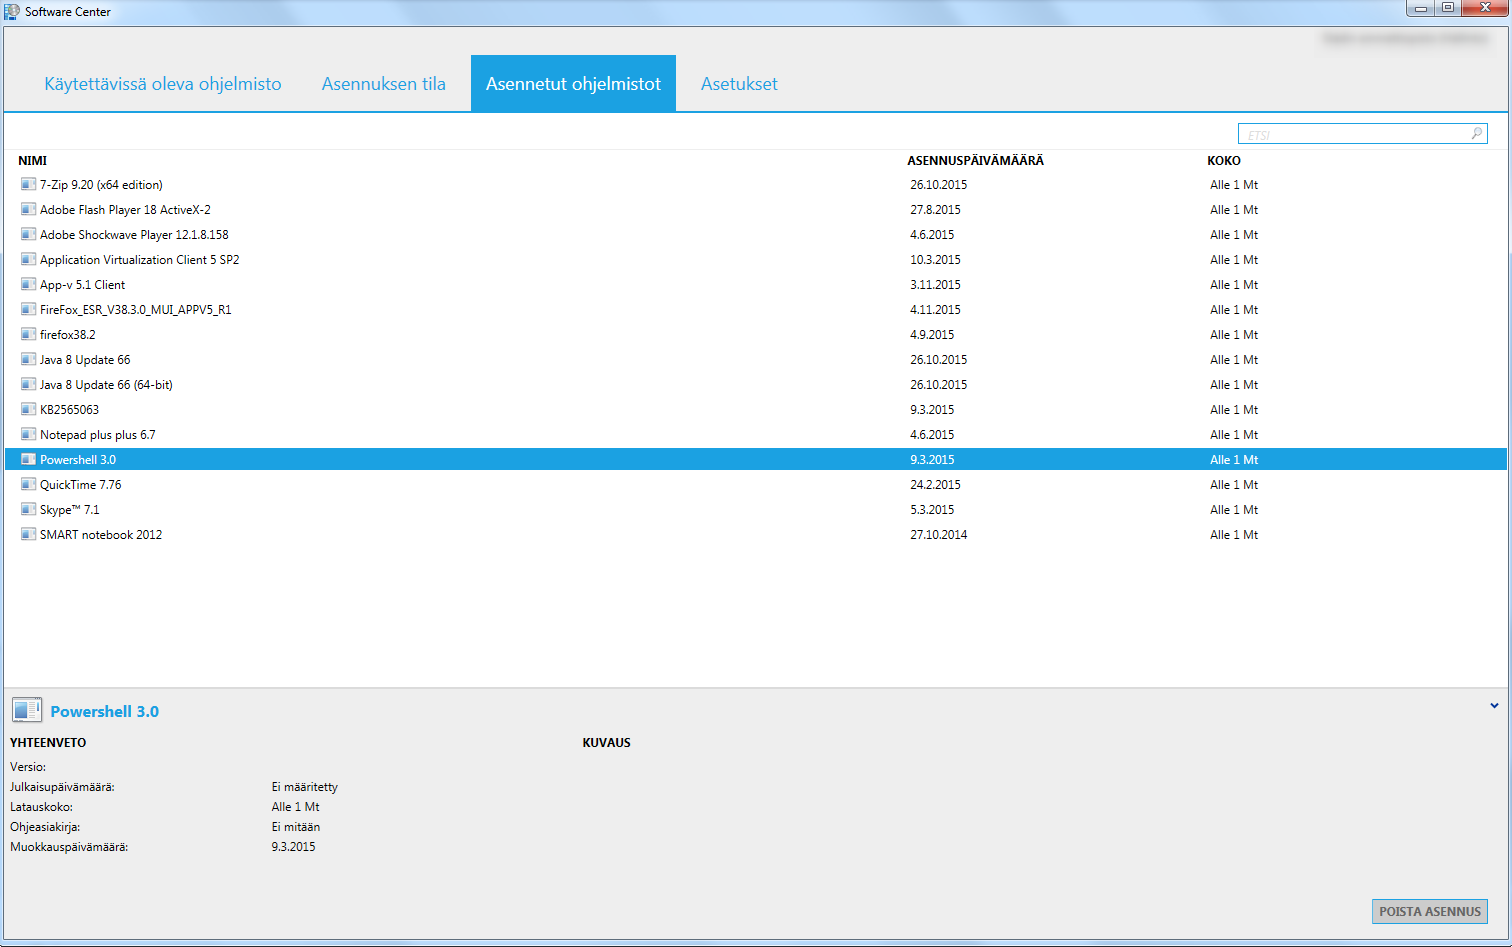1512x947 pixels.
Task: Click the QuickTime 7.76 row icon
Action: [28, 484]
